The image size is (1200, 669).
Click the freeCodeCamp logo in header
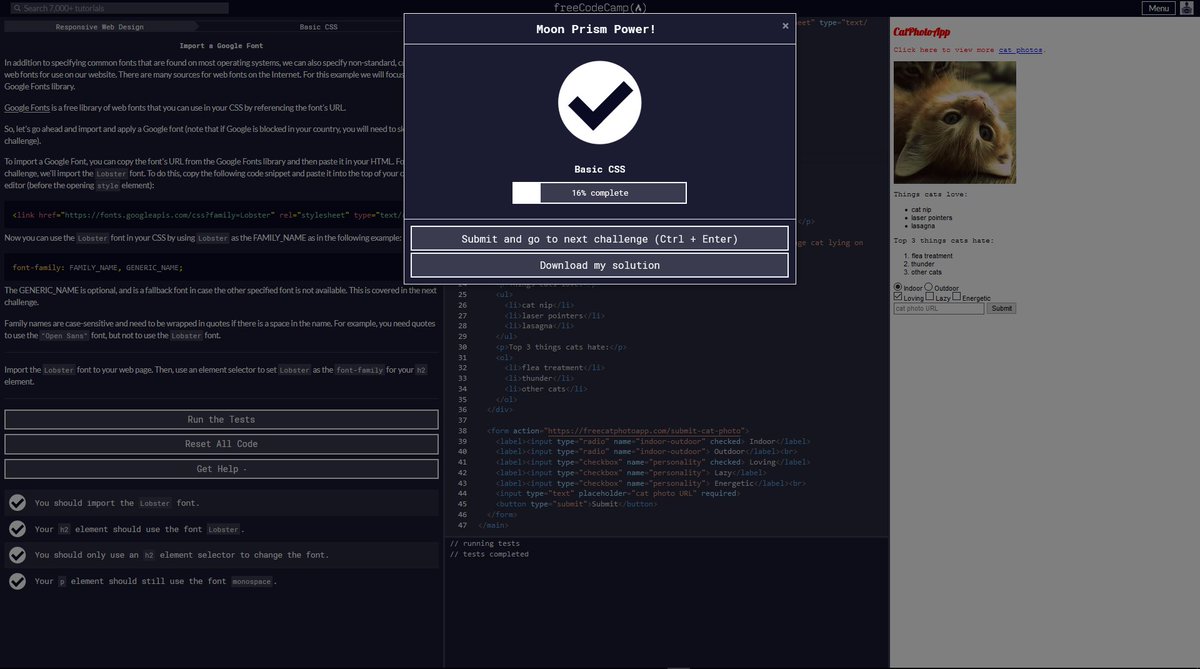[599, 8]
